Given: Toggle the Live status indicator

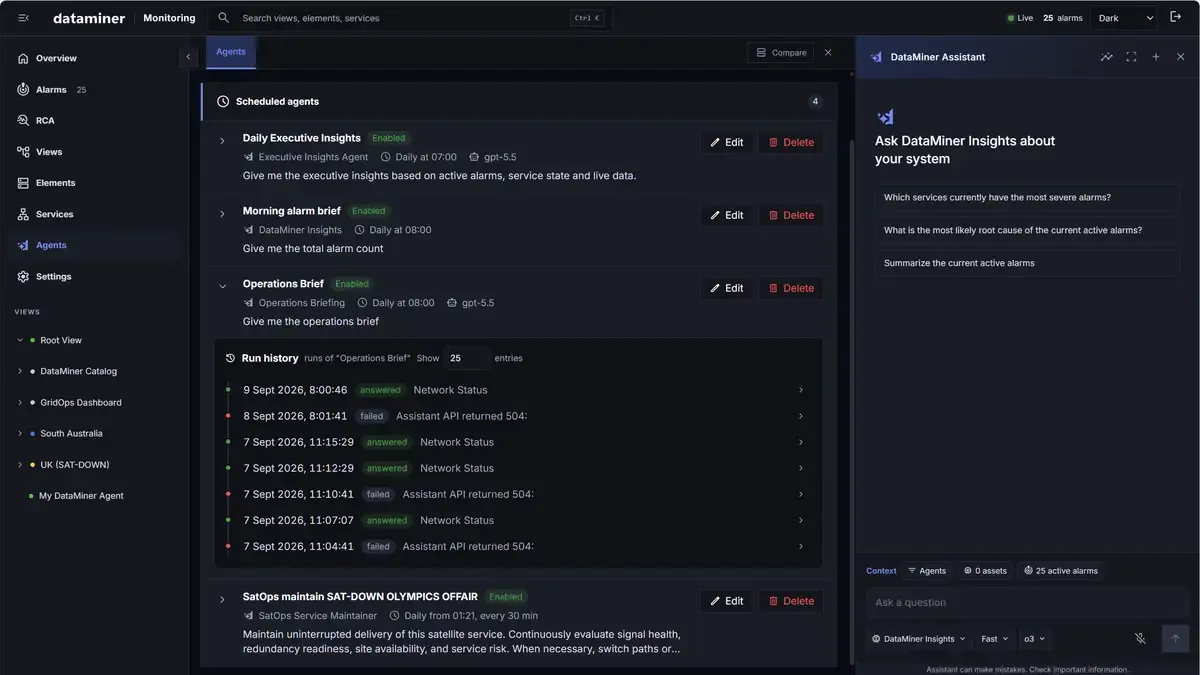Looking at the screenshot, I should coord(1020,18).
